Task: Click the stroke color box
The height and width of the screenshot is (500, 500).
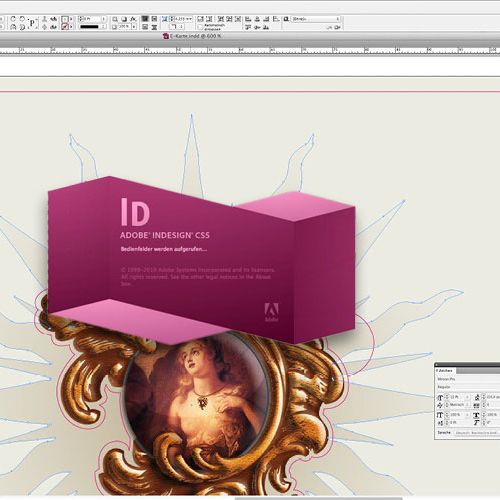Action: [x=65, y=27]
